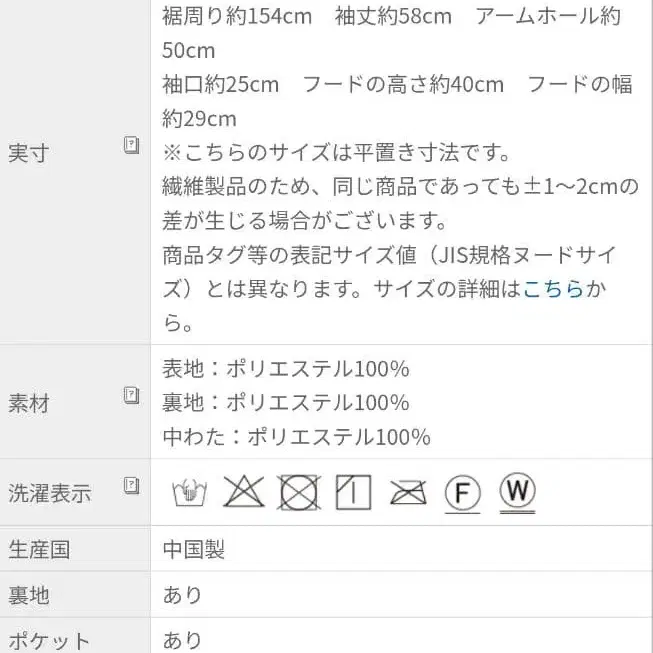Image resolution: width=653 pixels, height=653 pixels.
Task: Click the 表地：ポリエステル100% line
Action: (x=286, y=369)
